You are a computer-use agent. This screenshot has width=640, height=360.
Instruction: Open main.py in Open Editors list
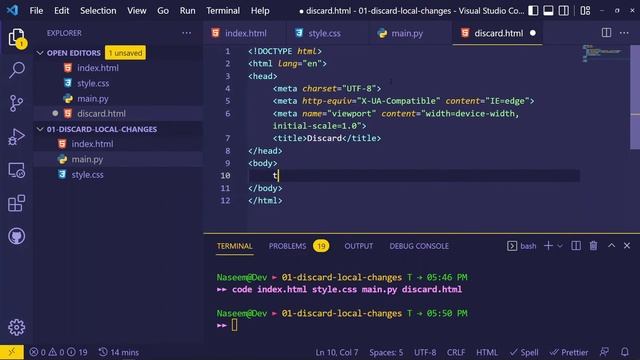pos(118,98)
